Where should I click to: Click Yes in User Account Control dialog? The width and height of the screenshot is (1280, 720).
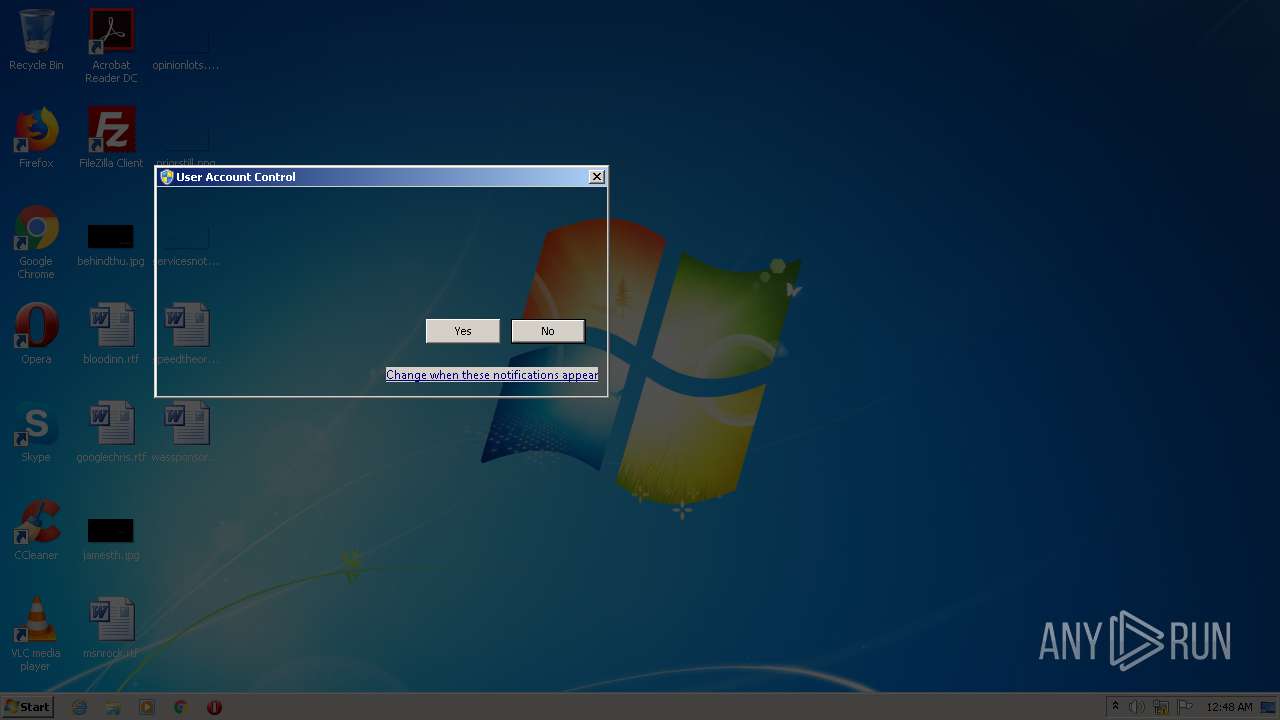[462, 331]
